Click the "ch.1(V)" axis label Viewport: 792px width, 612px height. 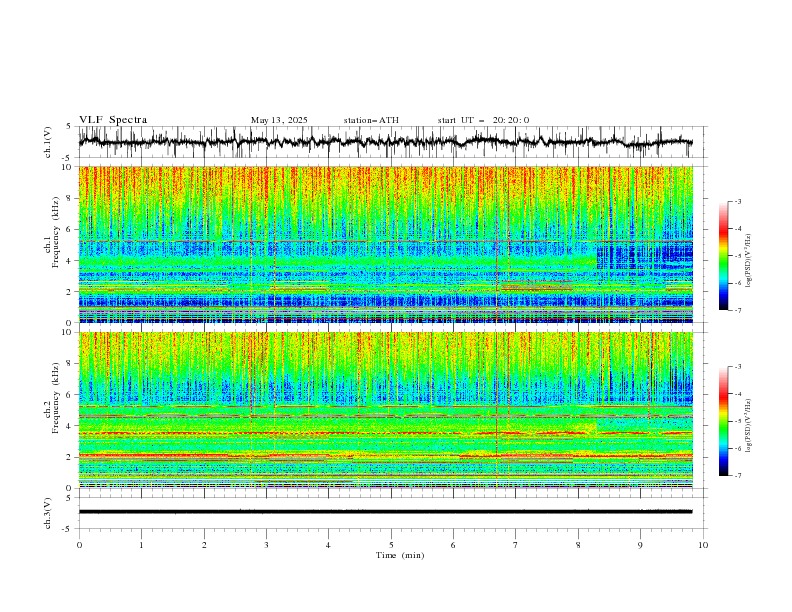pyautogui.click(x=48, y=142)
